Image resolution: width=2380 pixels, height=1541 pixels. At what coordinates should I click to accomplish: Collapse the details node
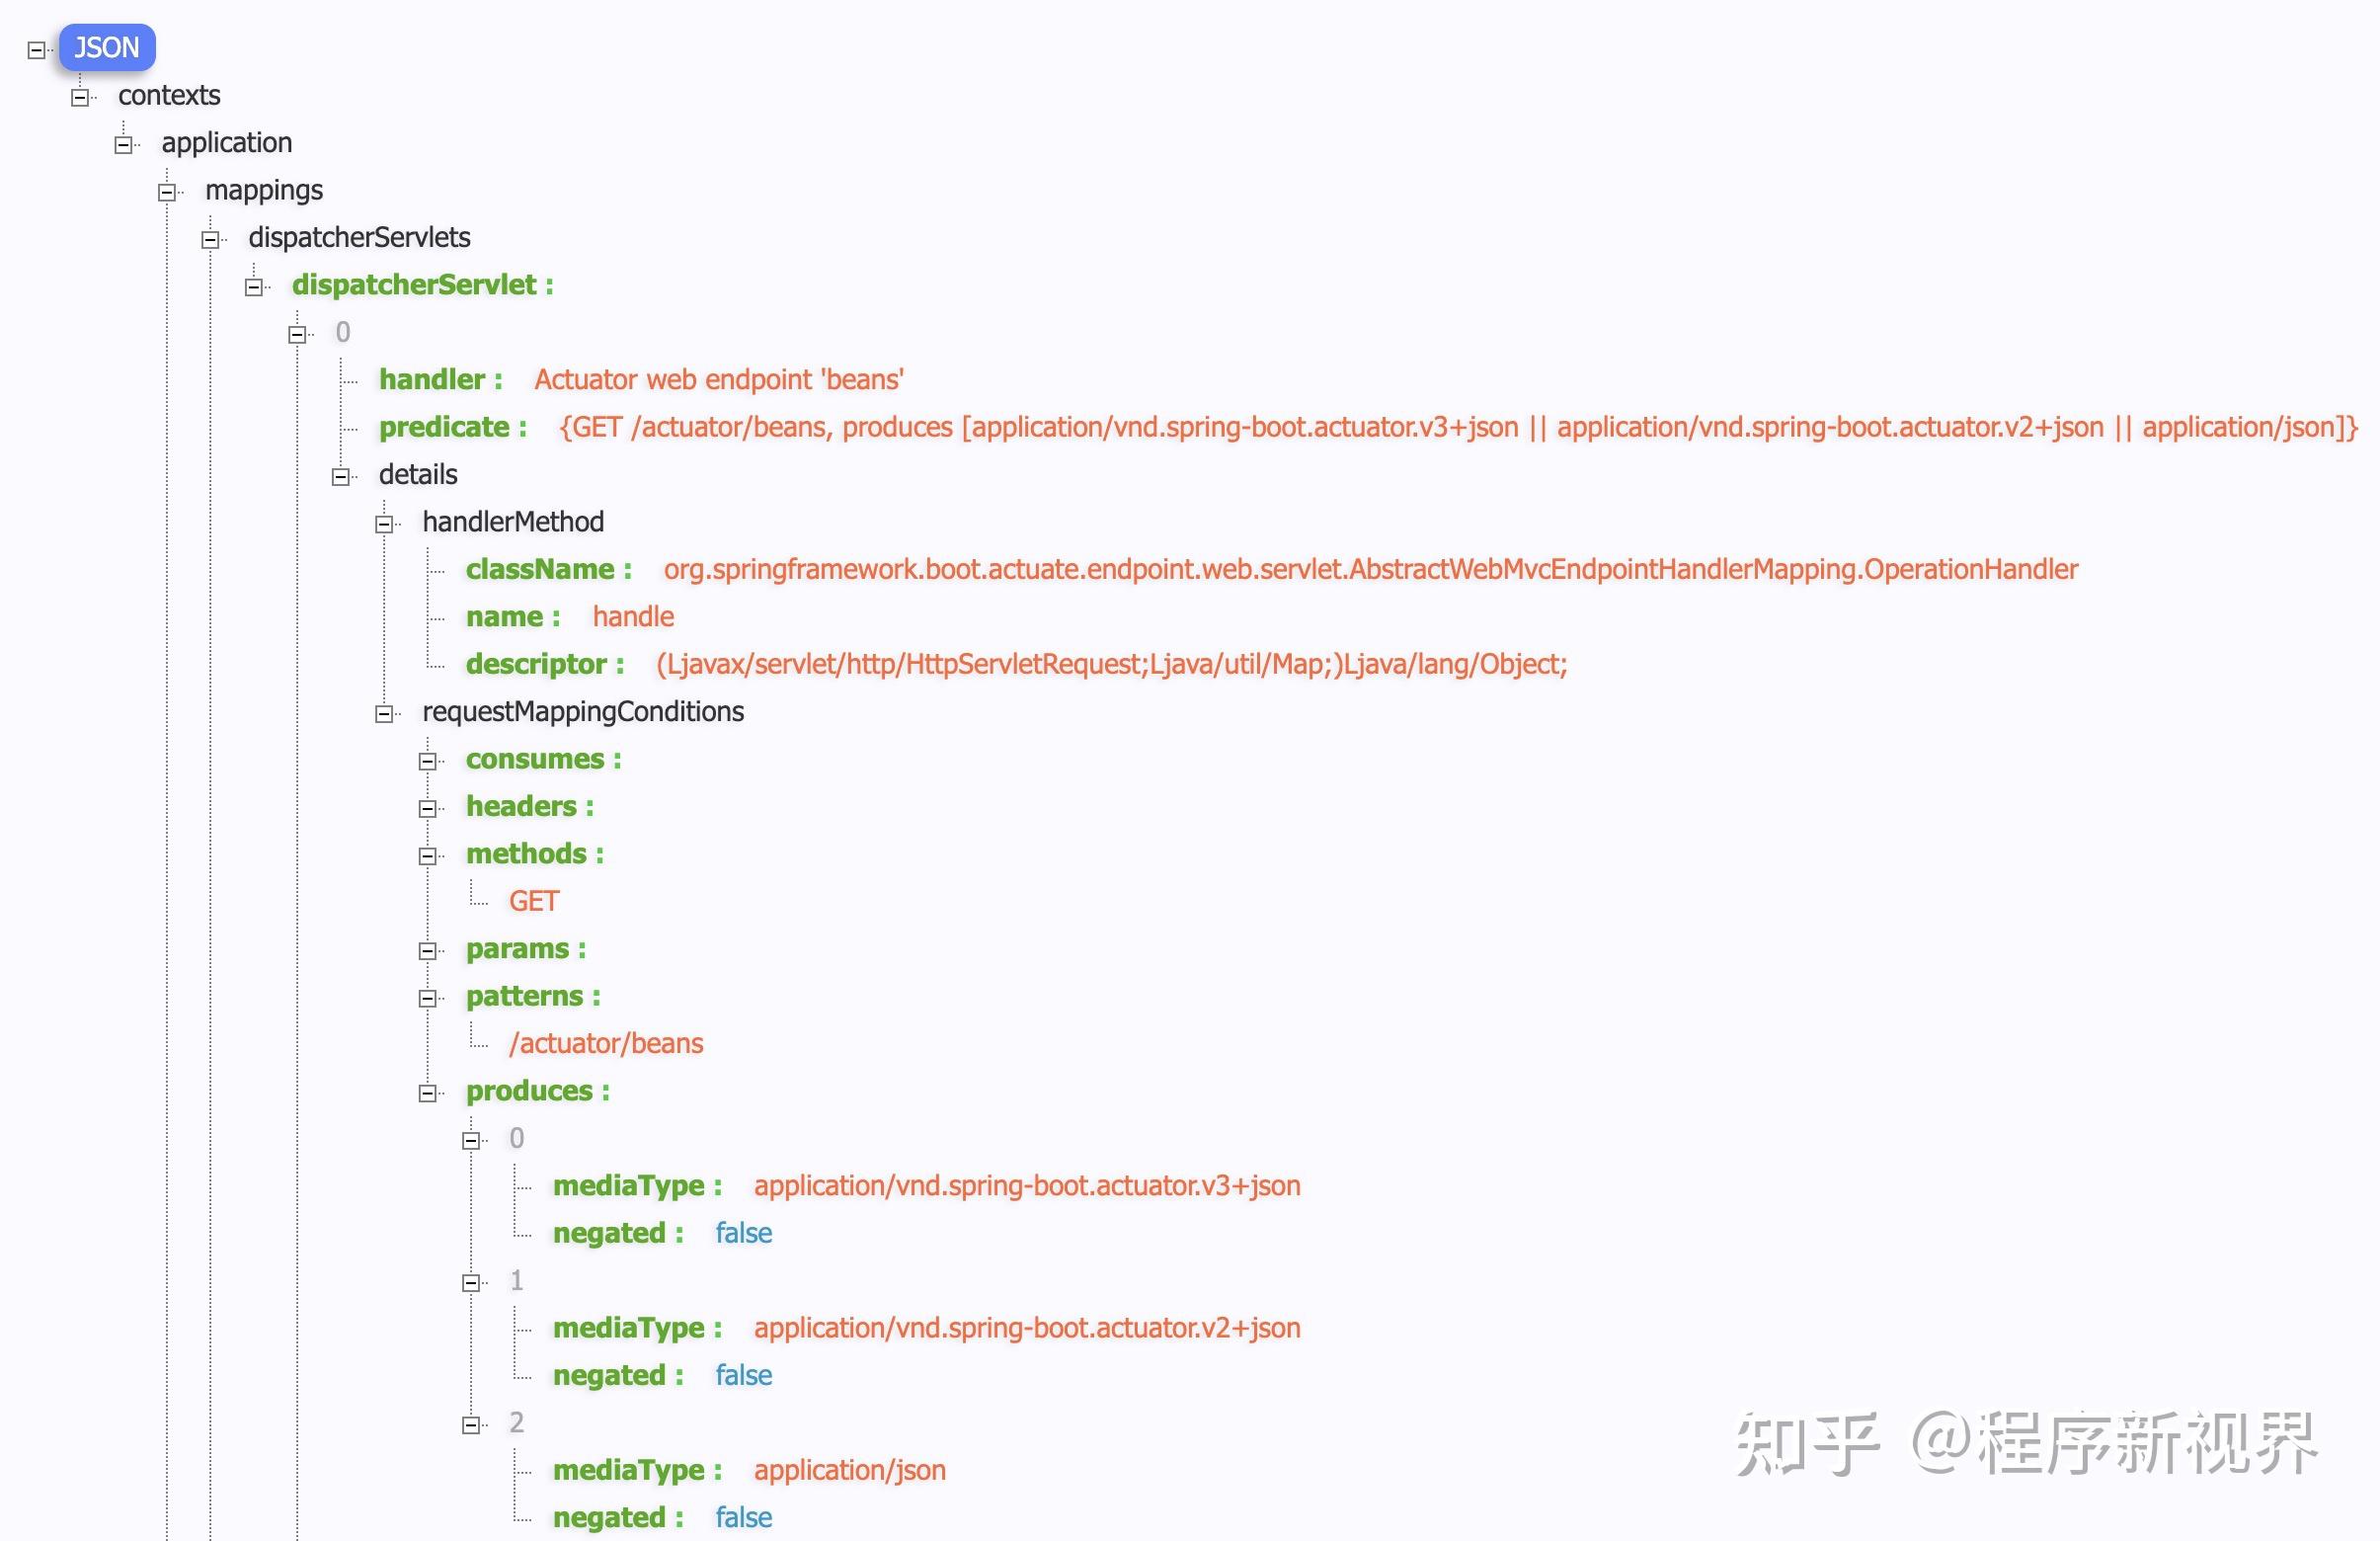(341, 477)
